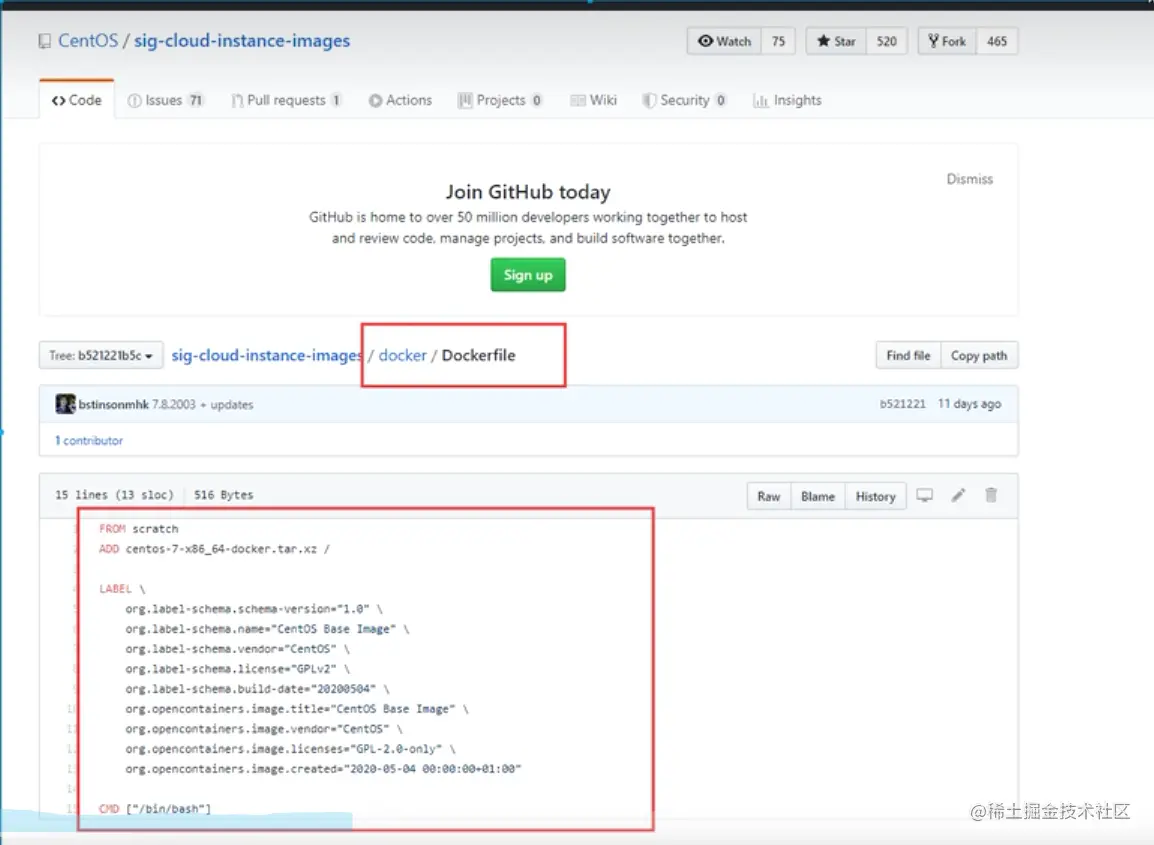1154x845 pixels.
Task: Click the fork icon in Fork button
Action: (933, 41)
